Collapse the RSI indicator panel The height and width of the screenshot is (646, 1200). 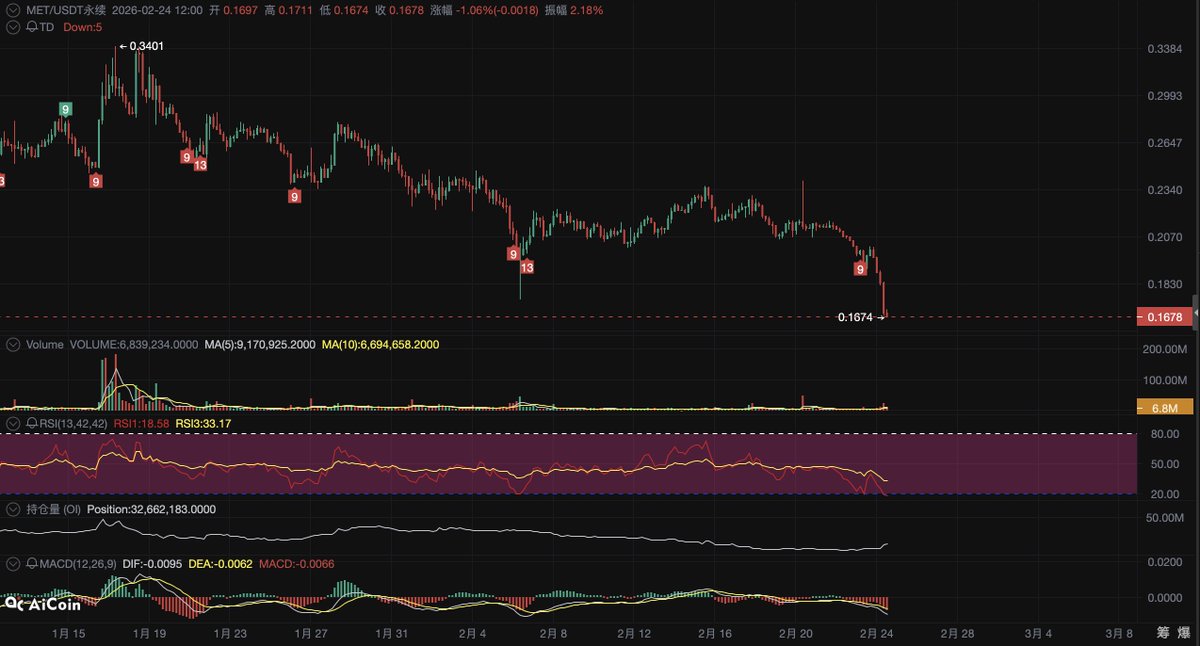[12, 424]
